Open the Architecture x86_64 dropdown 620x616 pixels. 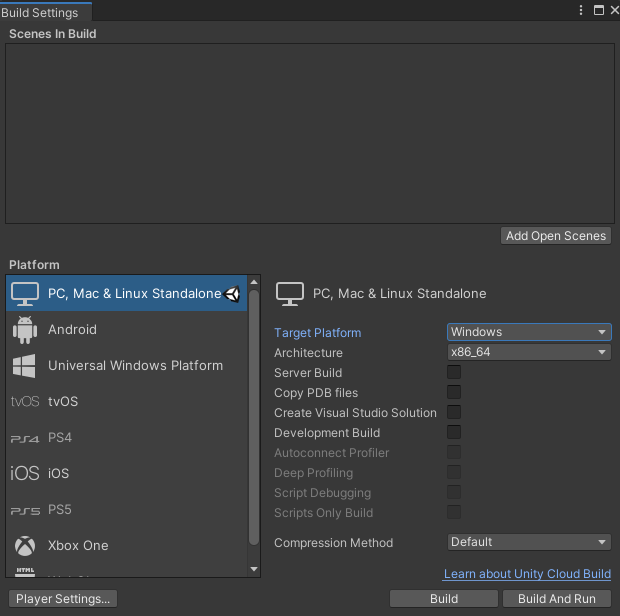(x=529, y=352)
